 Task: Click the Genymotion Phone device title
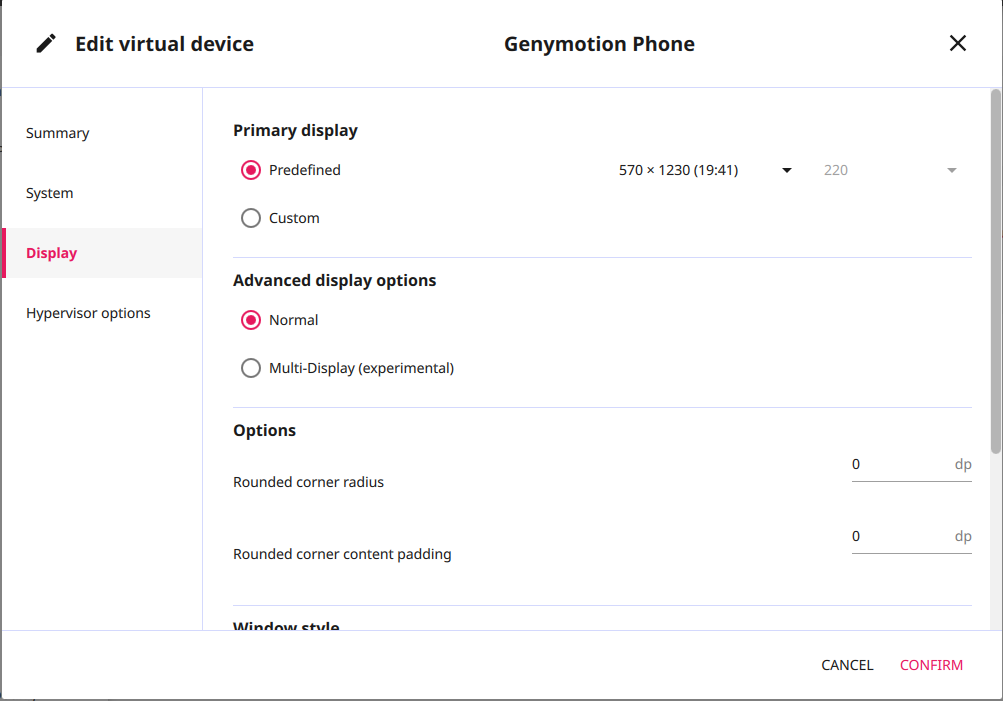pyautogui.click(x=599, y=44)
